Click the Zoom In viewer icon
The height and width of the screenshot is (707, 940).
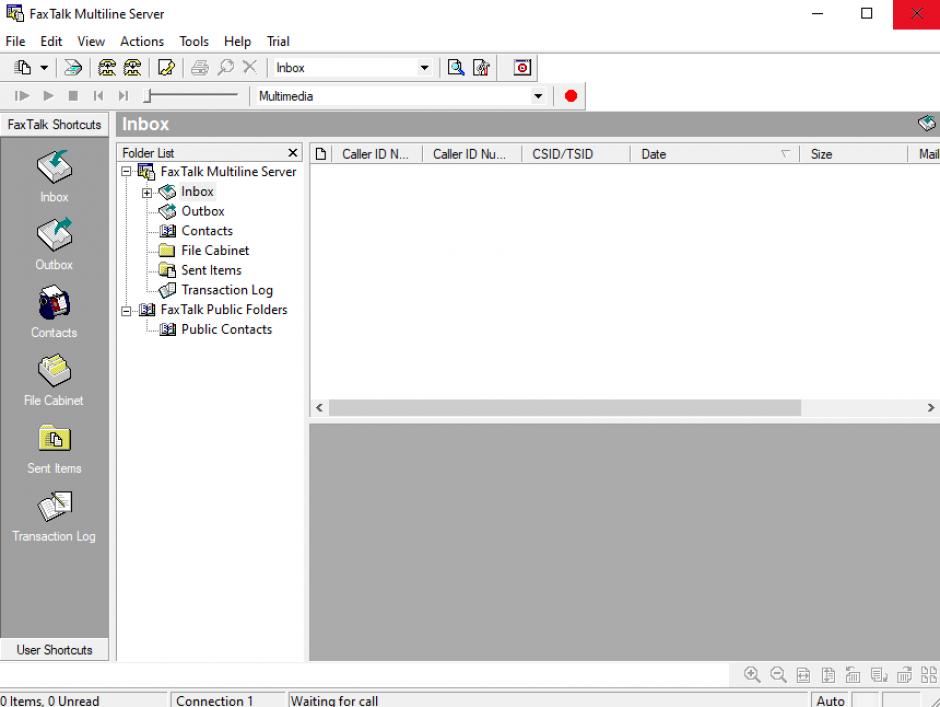click(x=752, y=675)
